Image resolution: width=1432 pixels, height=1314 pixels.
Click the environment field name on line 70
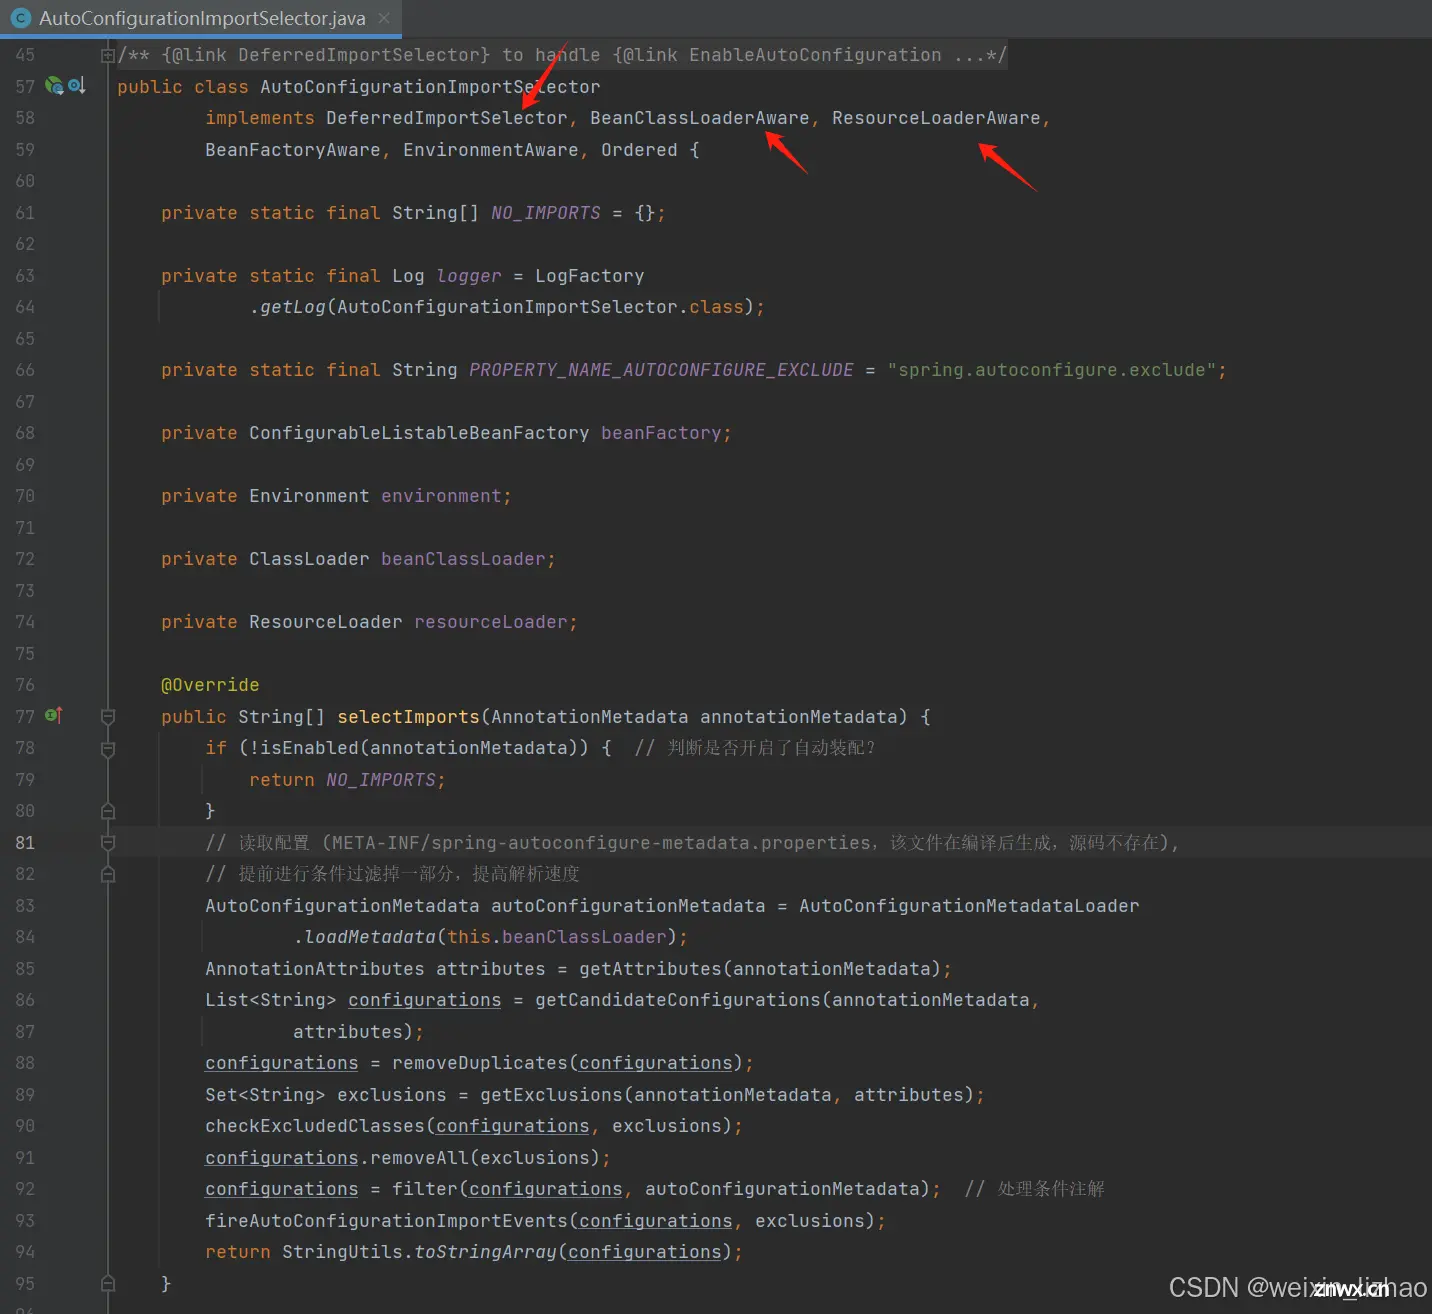click(x=441, y=496)
